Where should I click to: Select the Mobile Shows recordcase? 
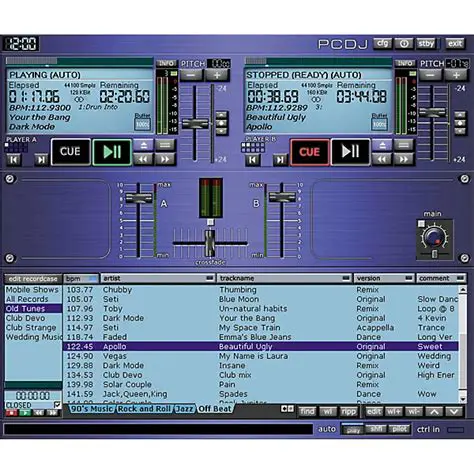pos(32,290)
